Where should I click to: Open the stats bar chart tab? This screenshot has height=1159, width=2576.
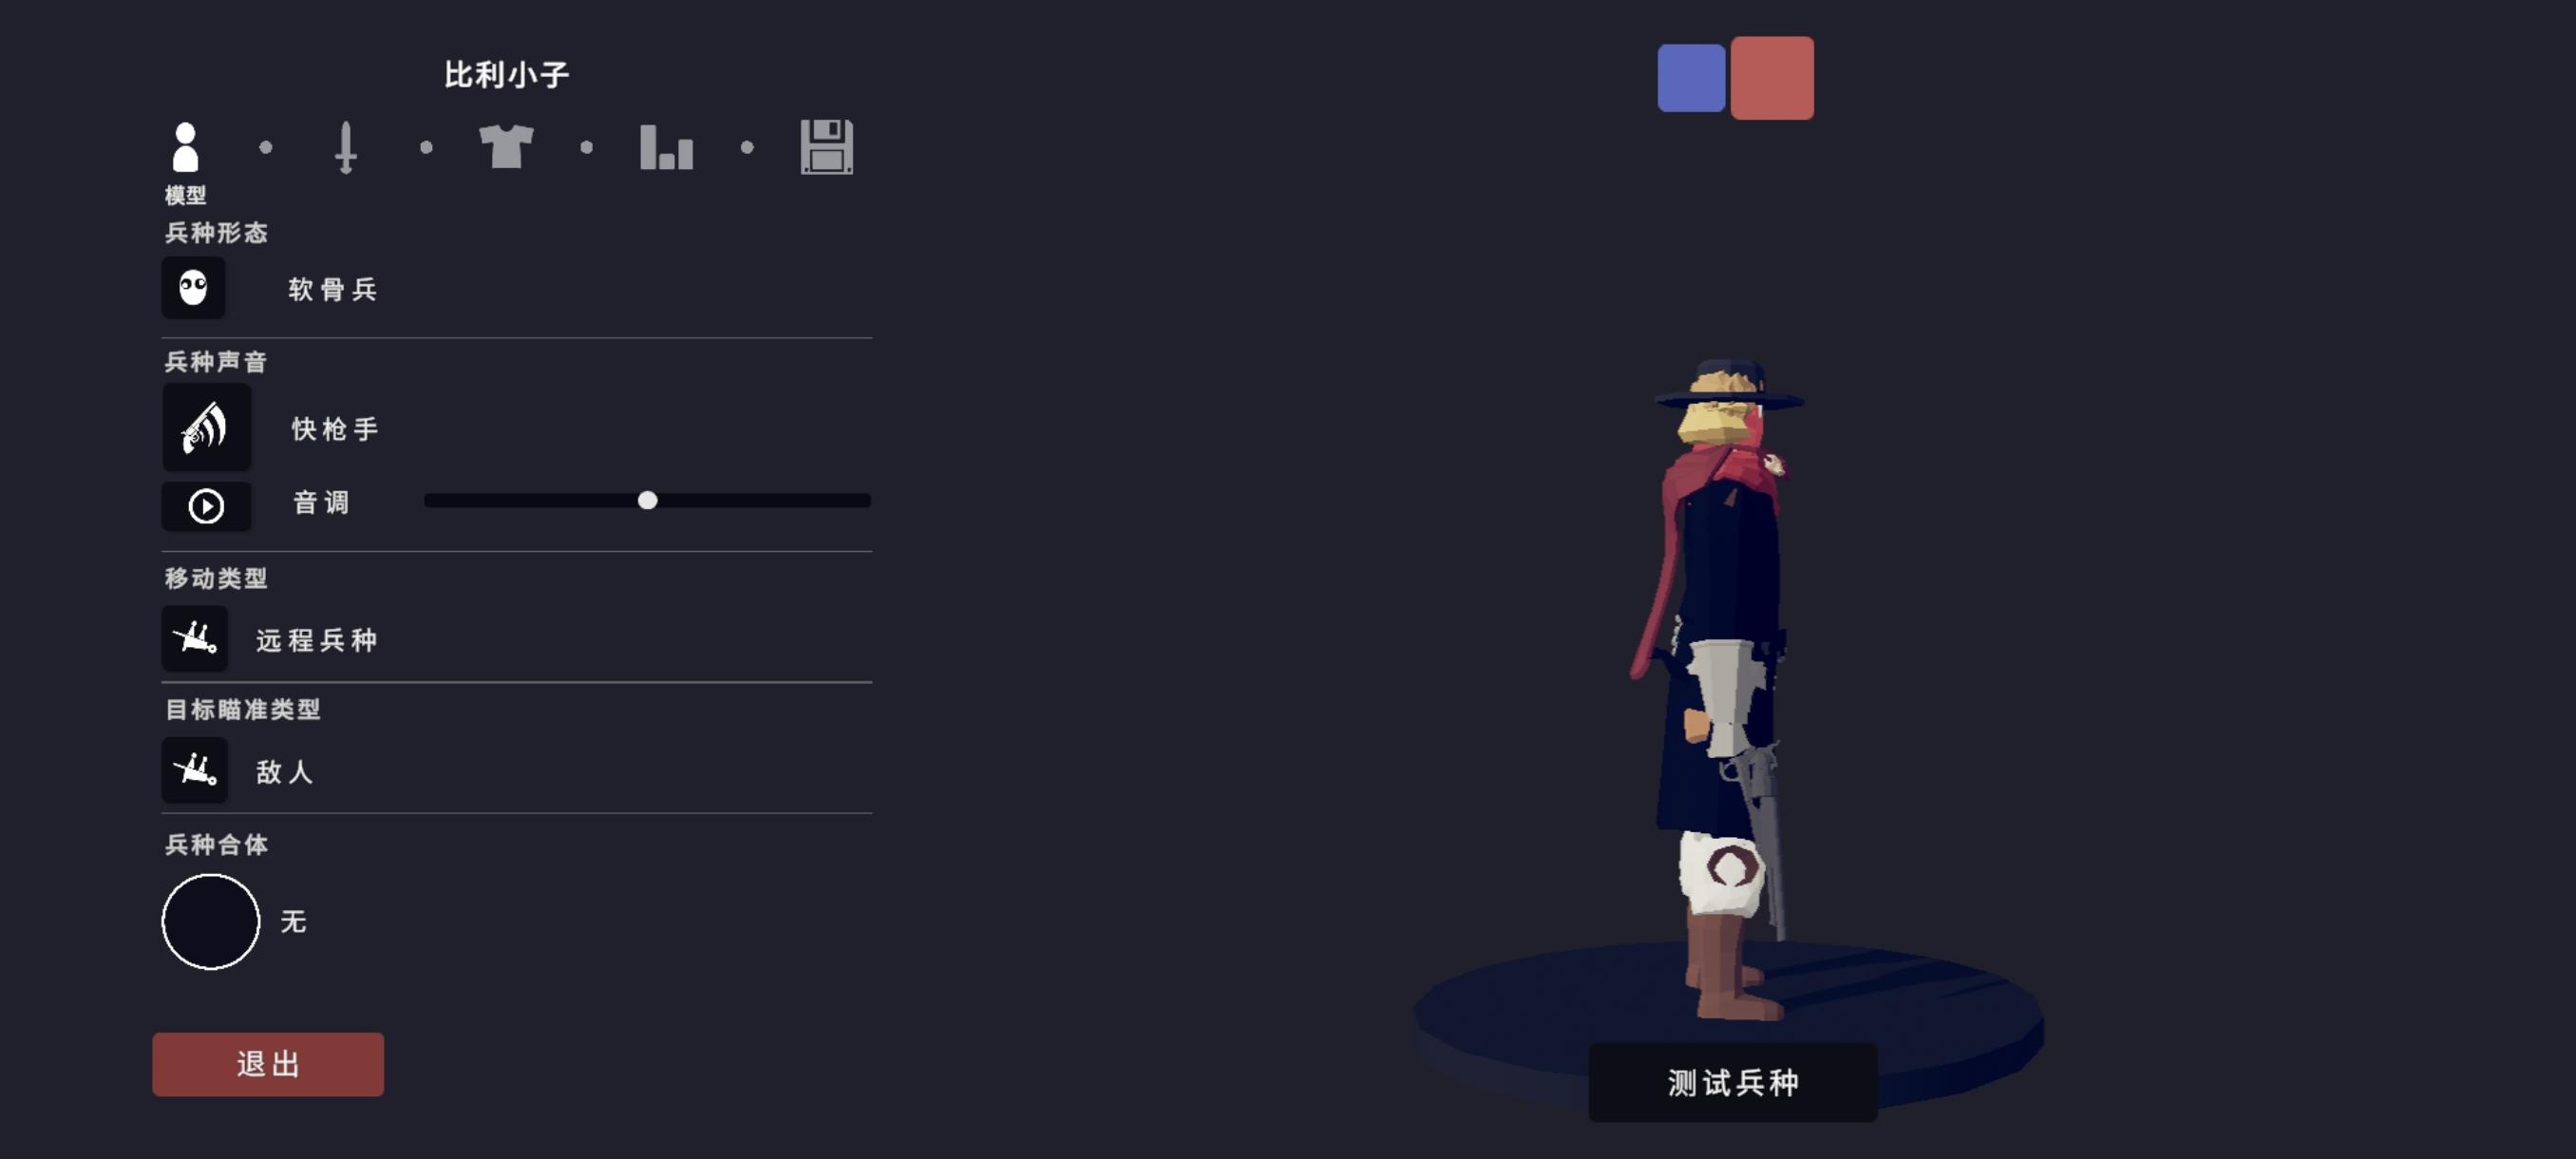(x=666, y=147)
